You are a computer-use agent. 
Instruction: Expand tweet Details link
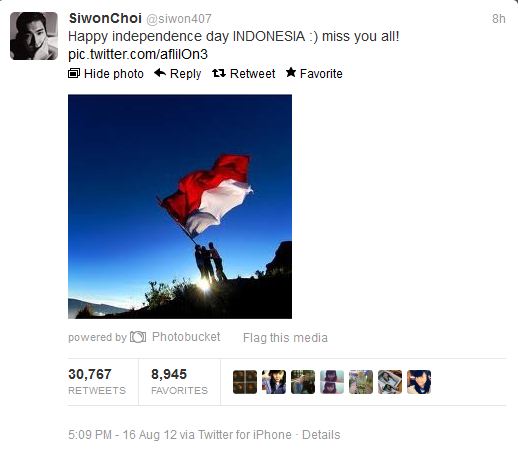(x=321, y=435)
